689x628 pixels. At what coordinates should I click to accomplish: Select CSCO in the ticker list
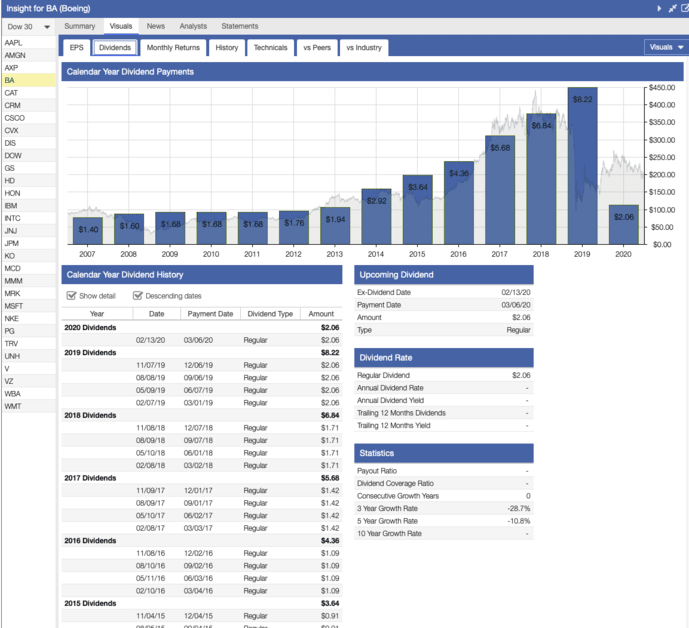point(29,118)
